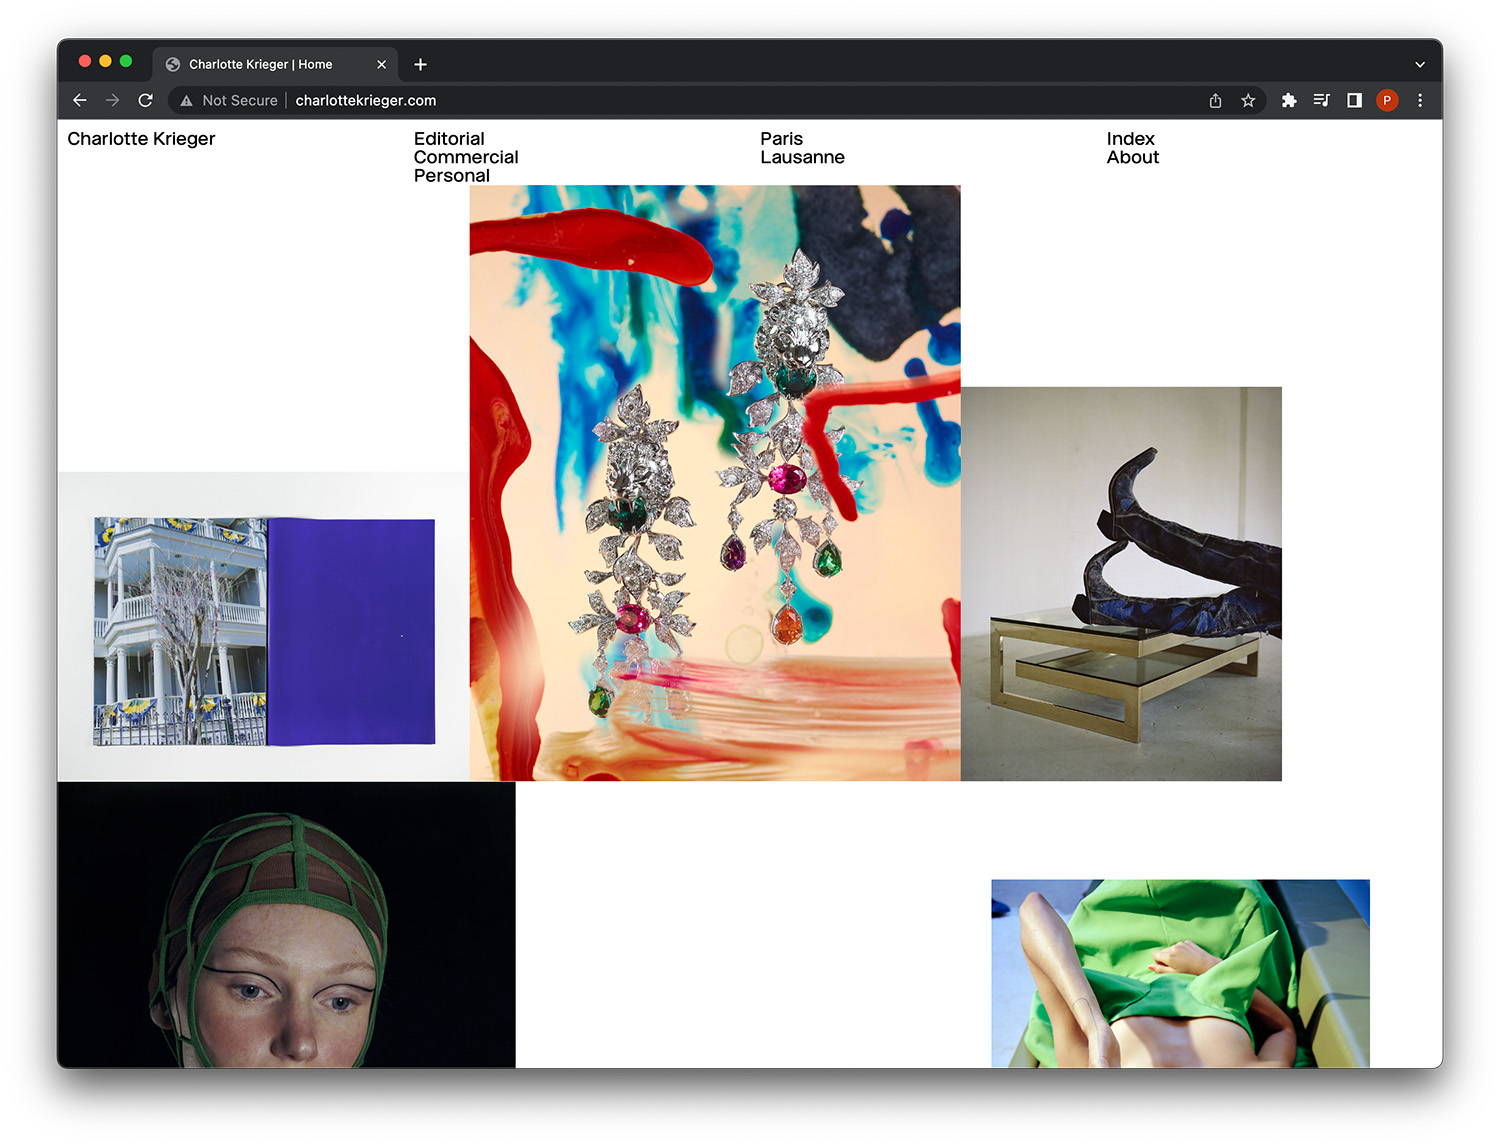The height and width of the screenshot is (1144, 1500).
Task: Visit the Index link
Action: [x=1130, y=139]
